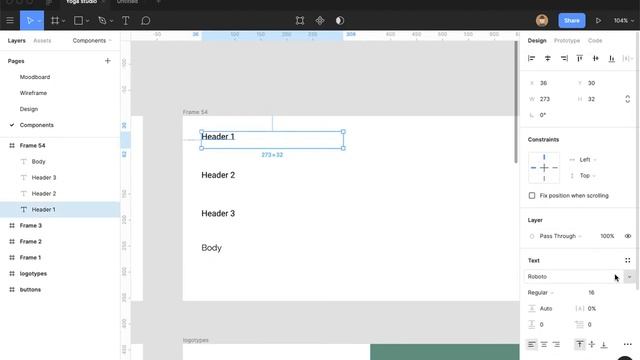The width and height of the screenshot is (640, 360).
Task: Set text vertical align top
Action: [x=580, y=344]
